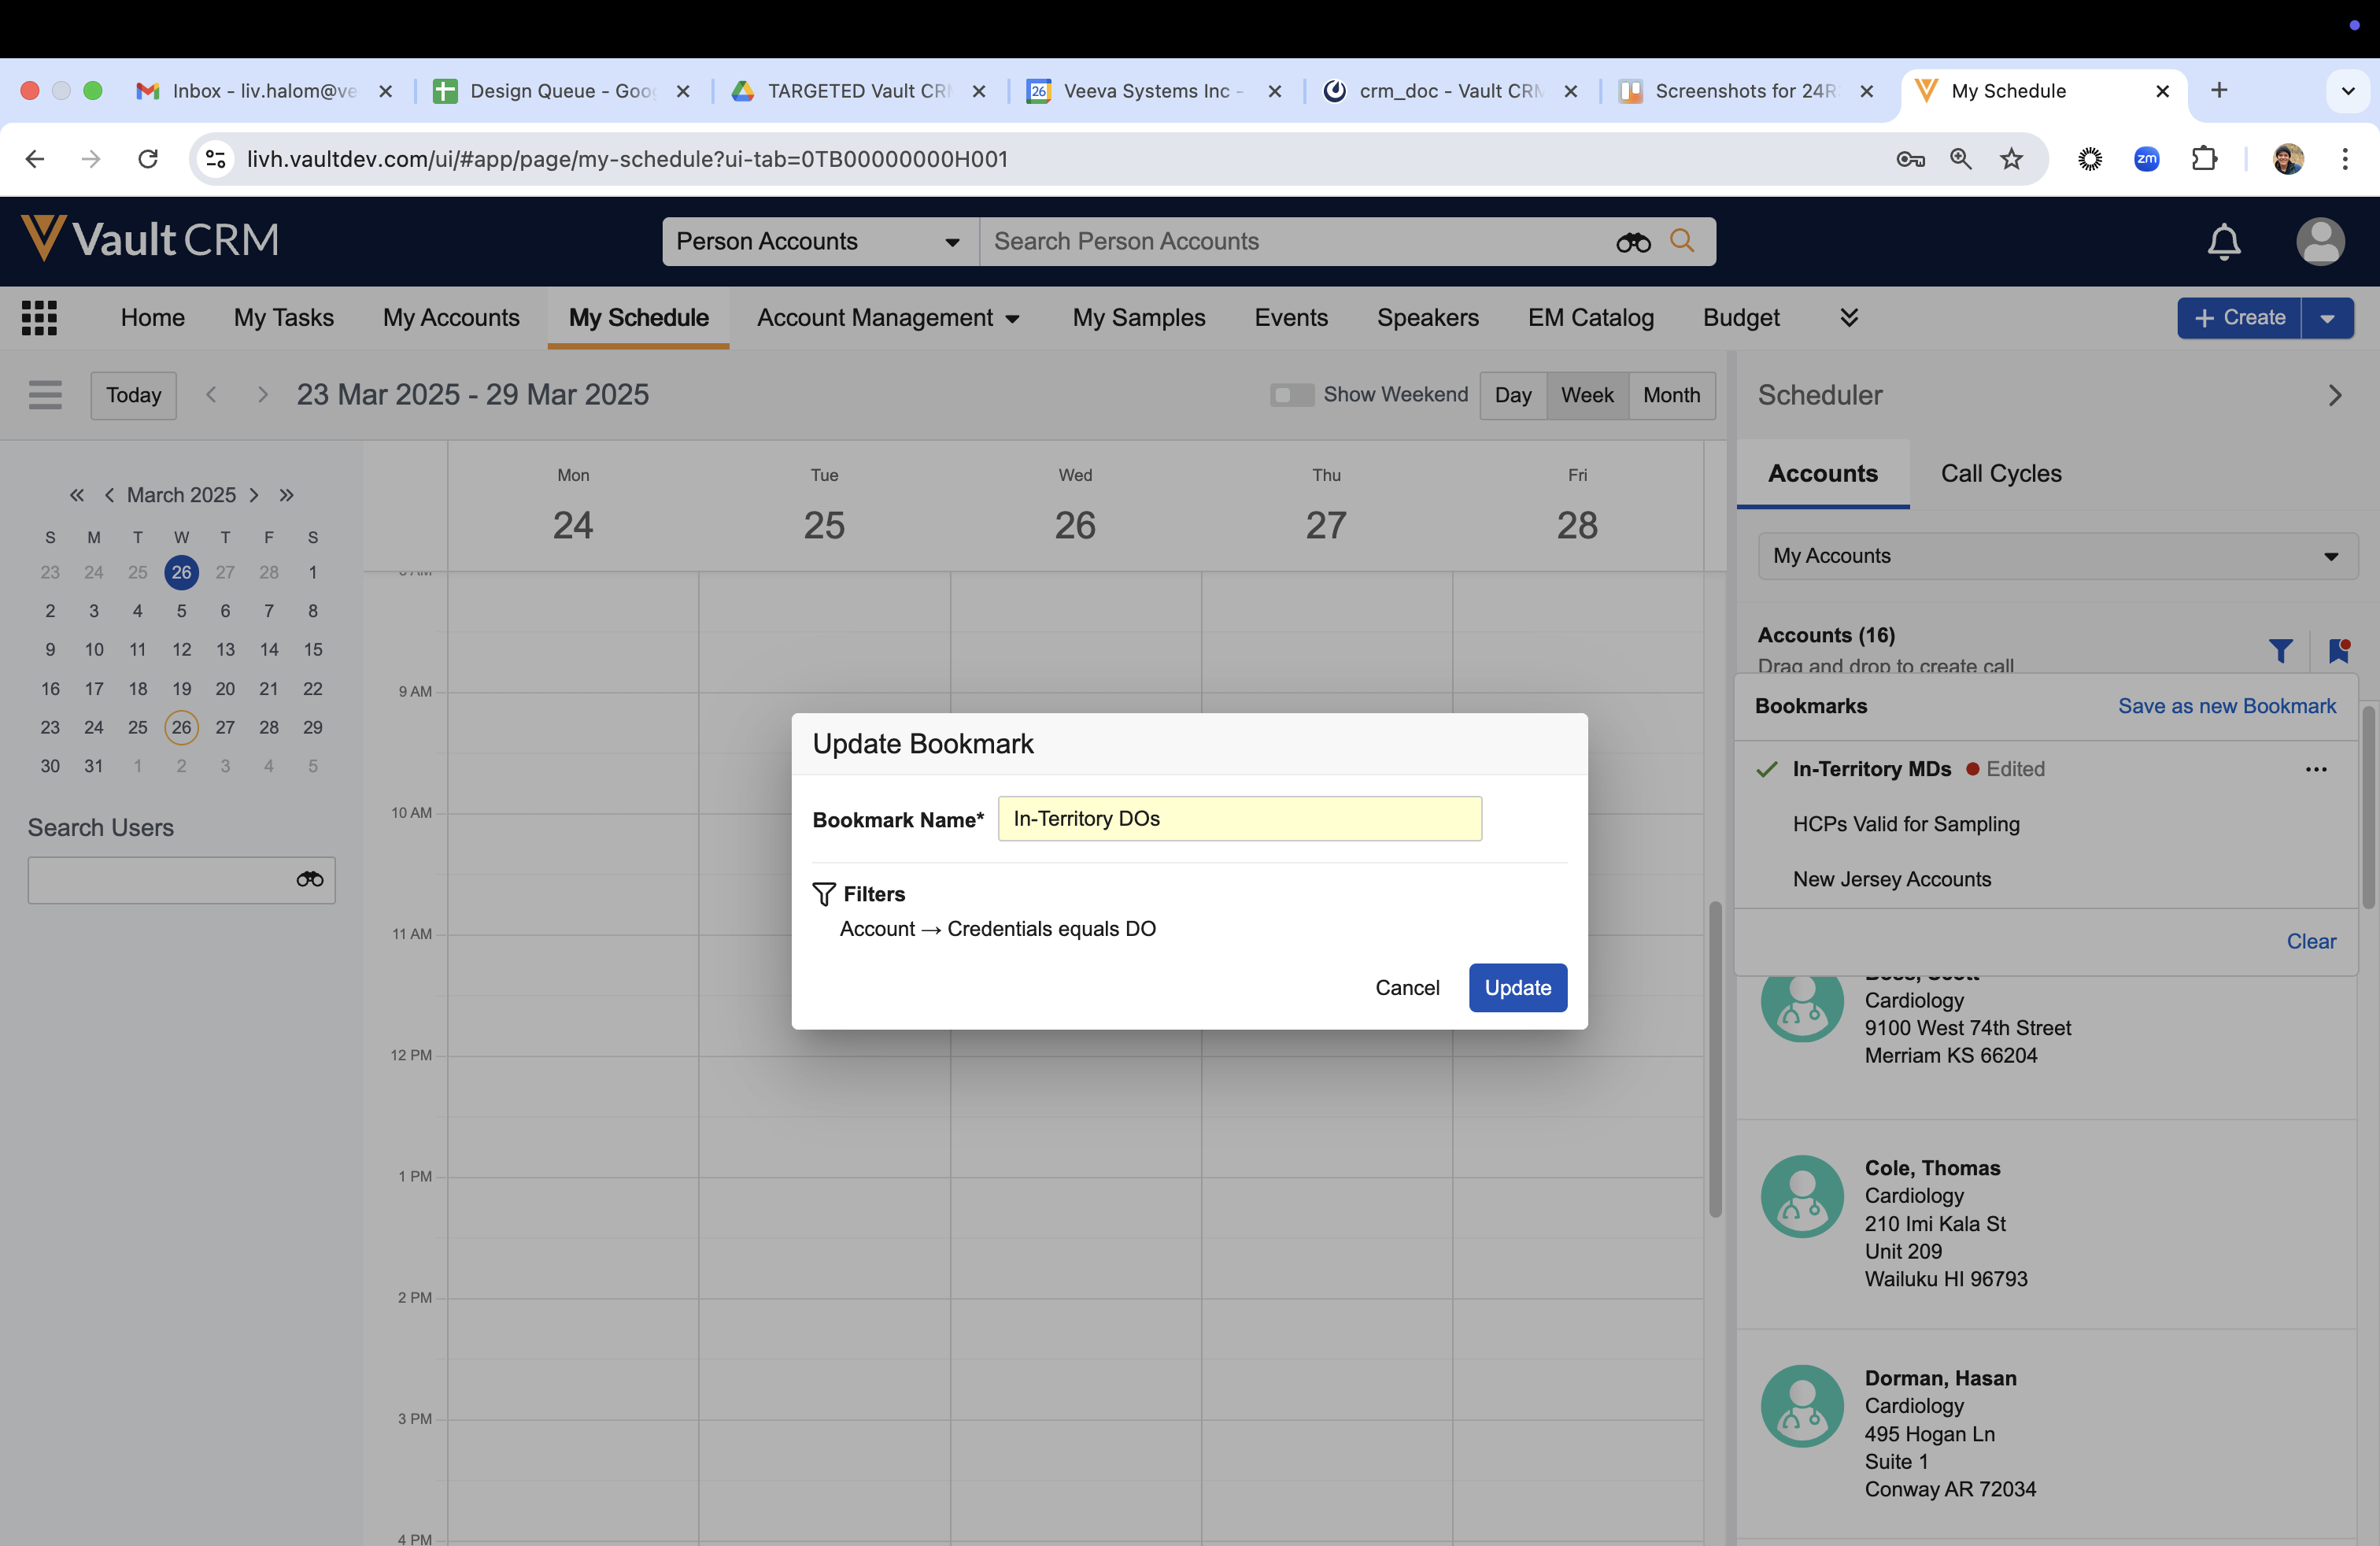
Task: Click the app launcher grid icon
Action: point(39,318)
